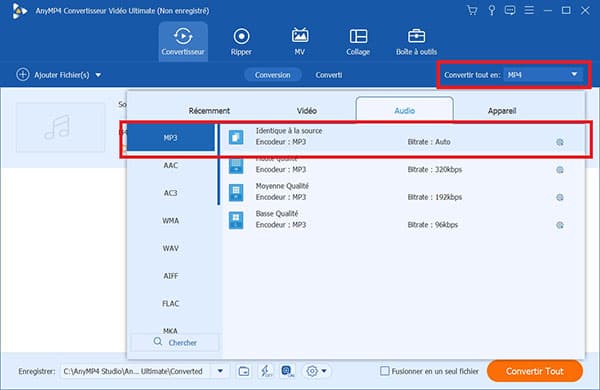Open the output folder icon

244,371
